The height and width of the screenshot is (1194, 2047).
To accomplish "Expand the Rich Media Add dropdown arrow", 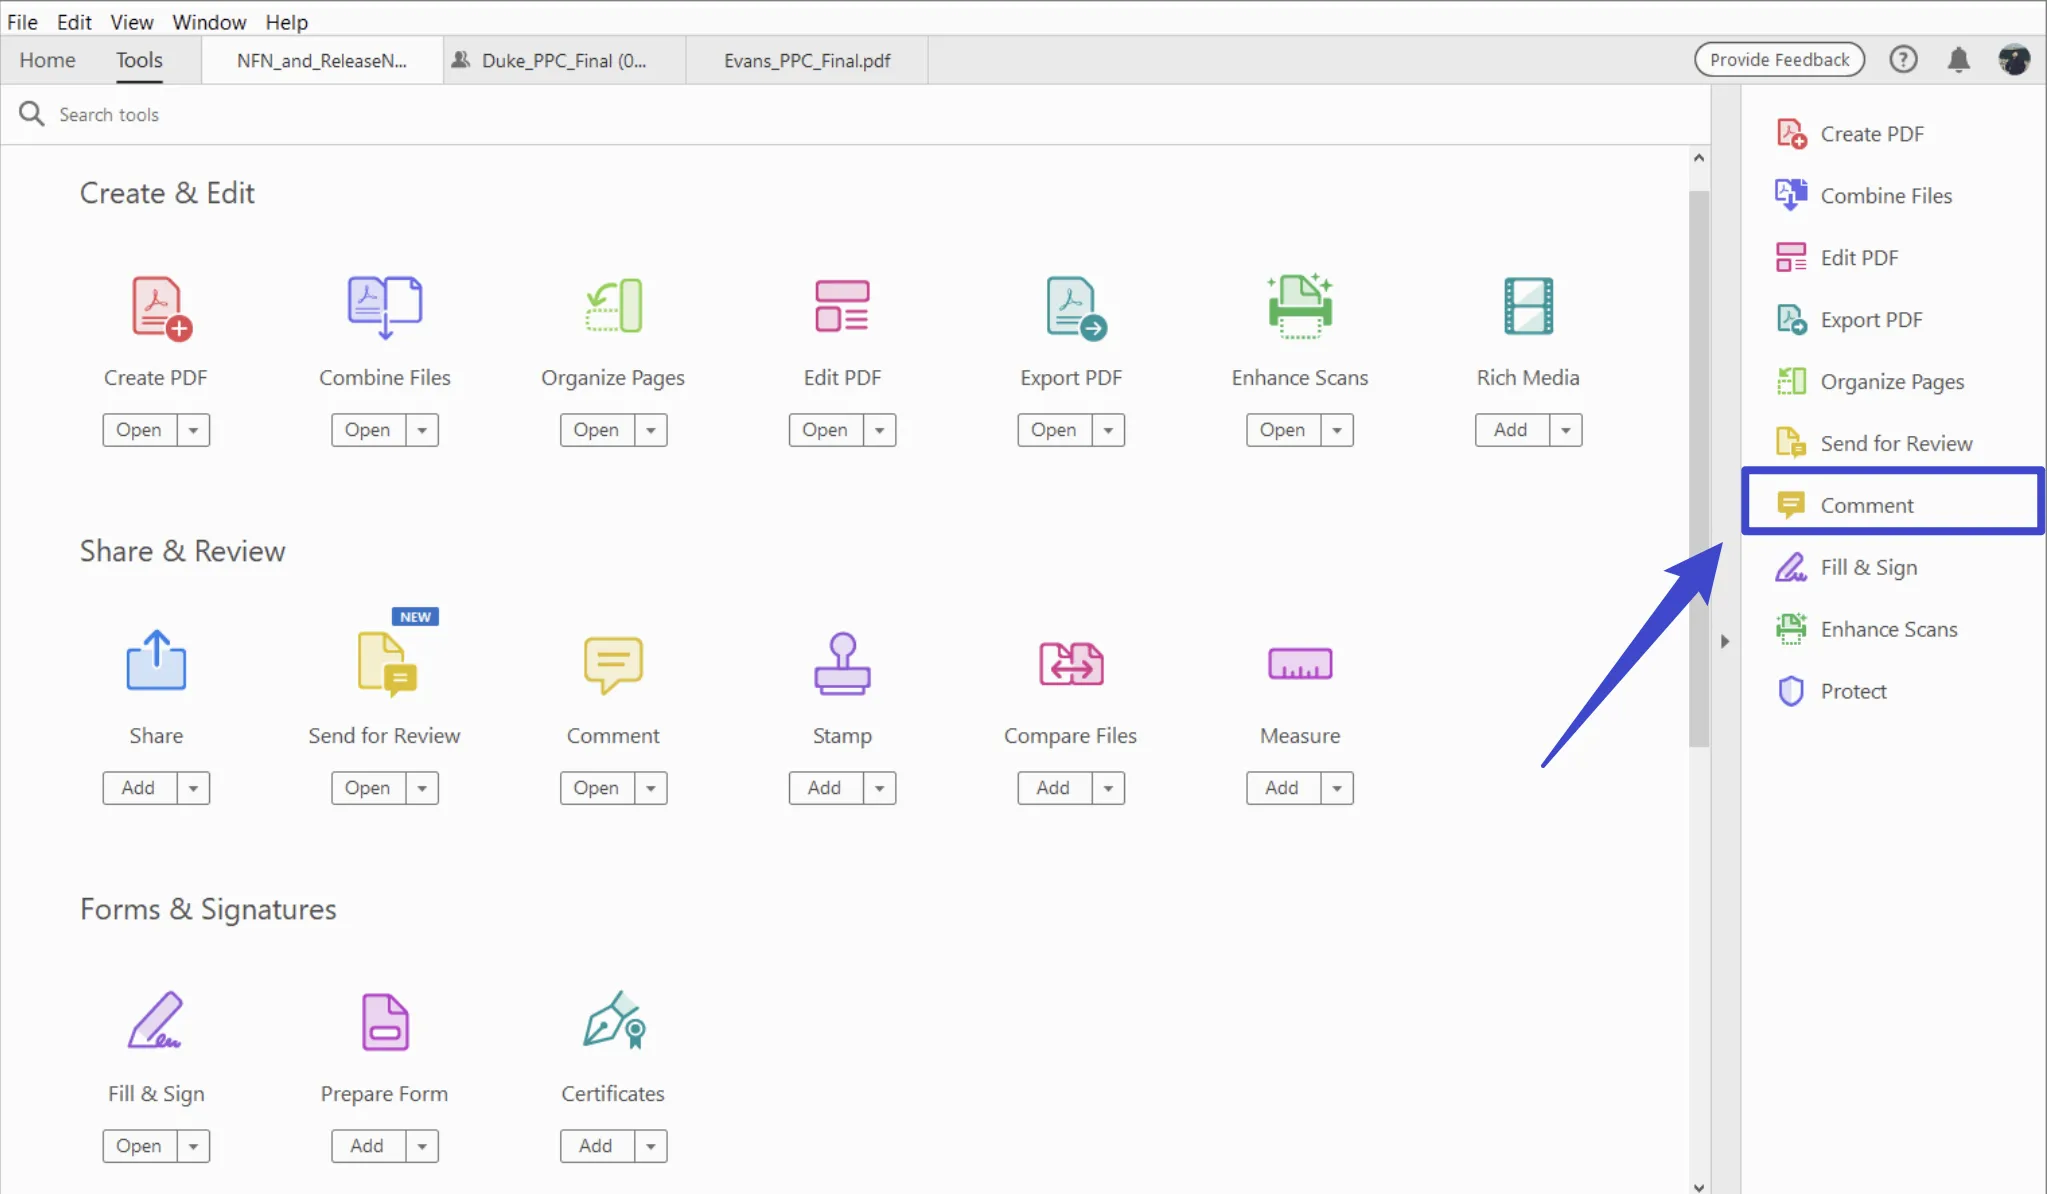I will pos(1565,430).
